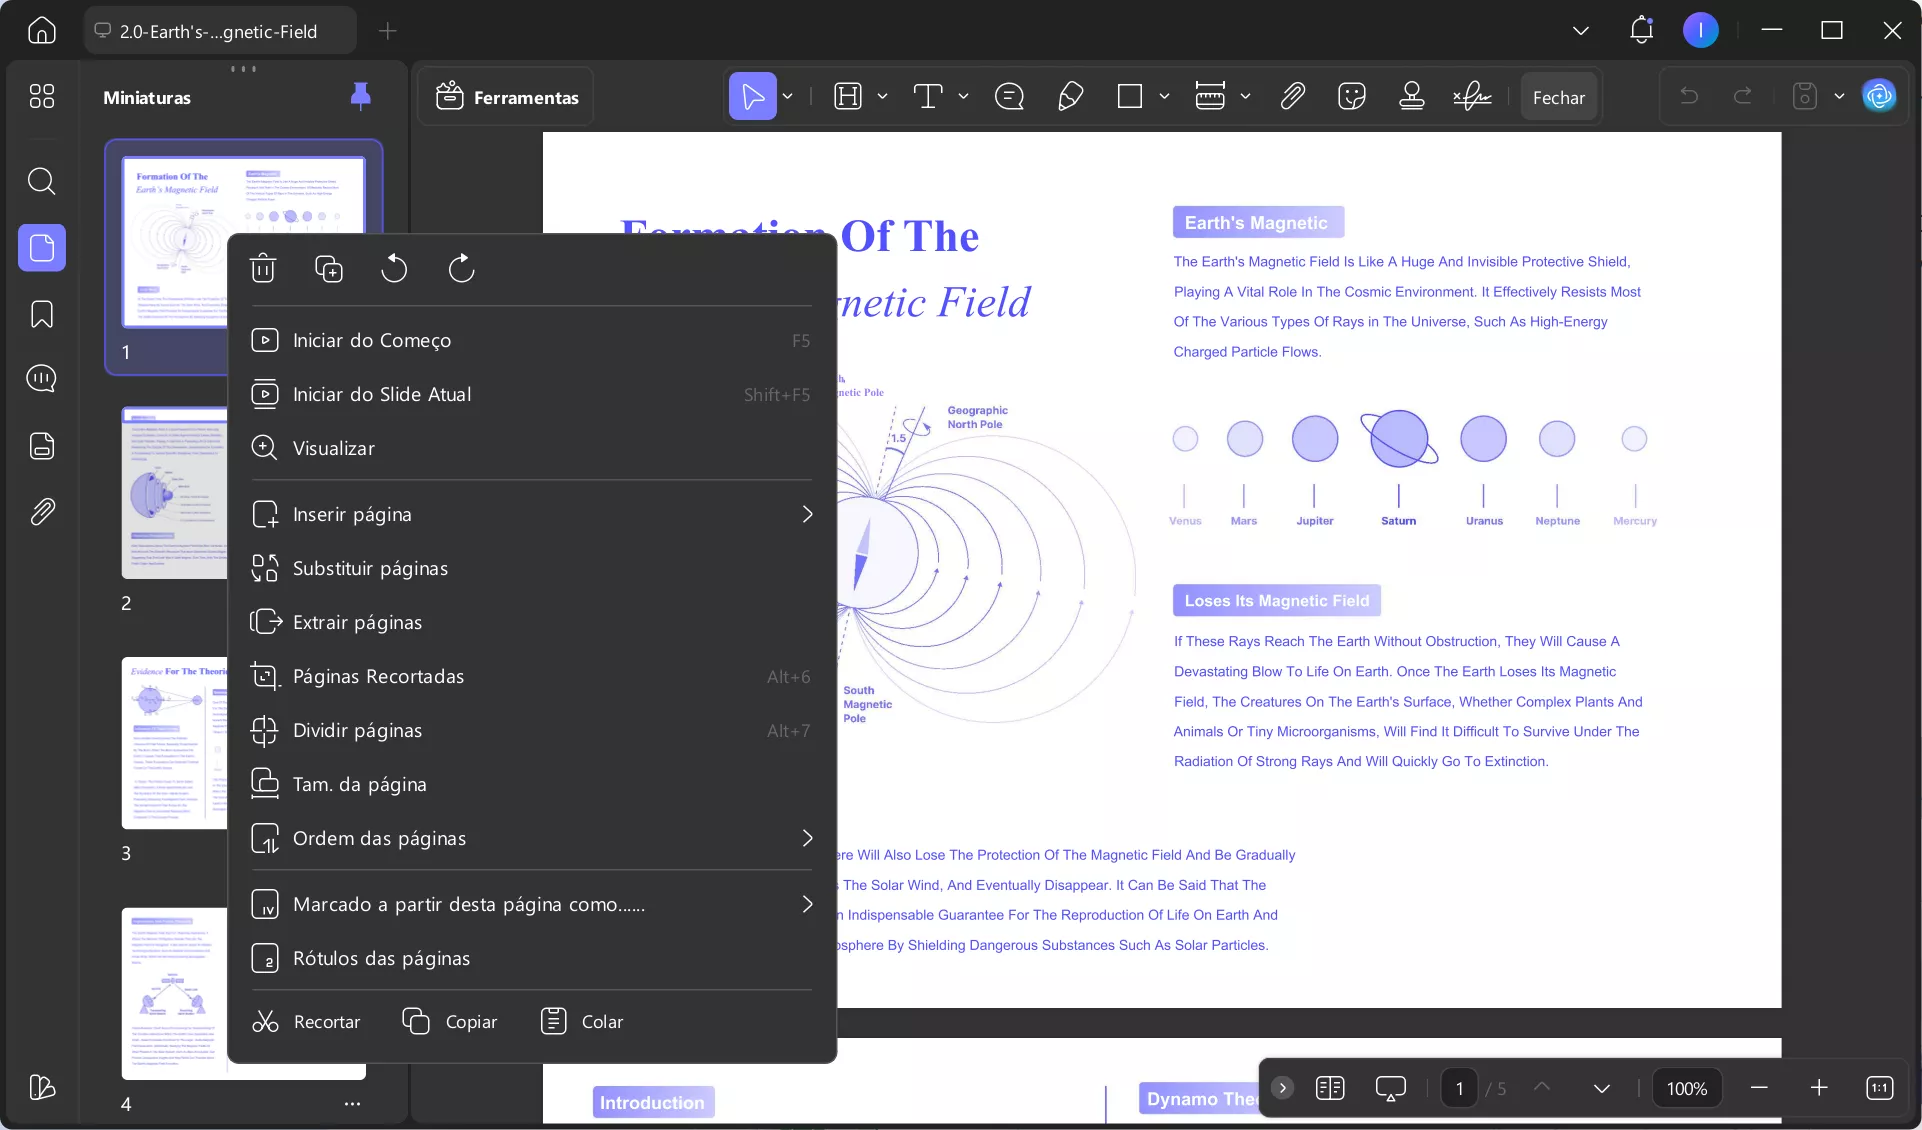Click the Ferramentas button

507,97
